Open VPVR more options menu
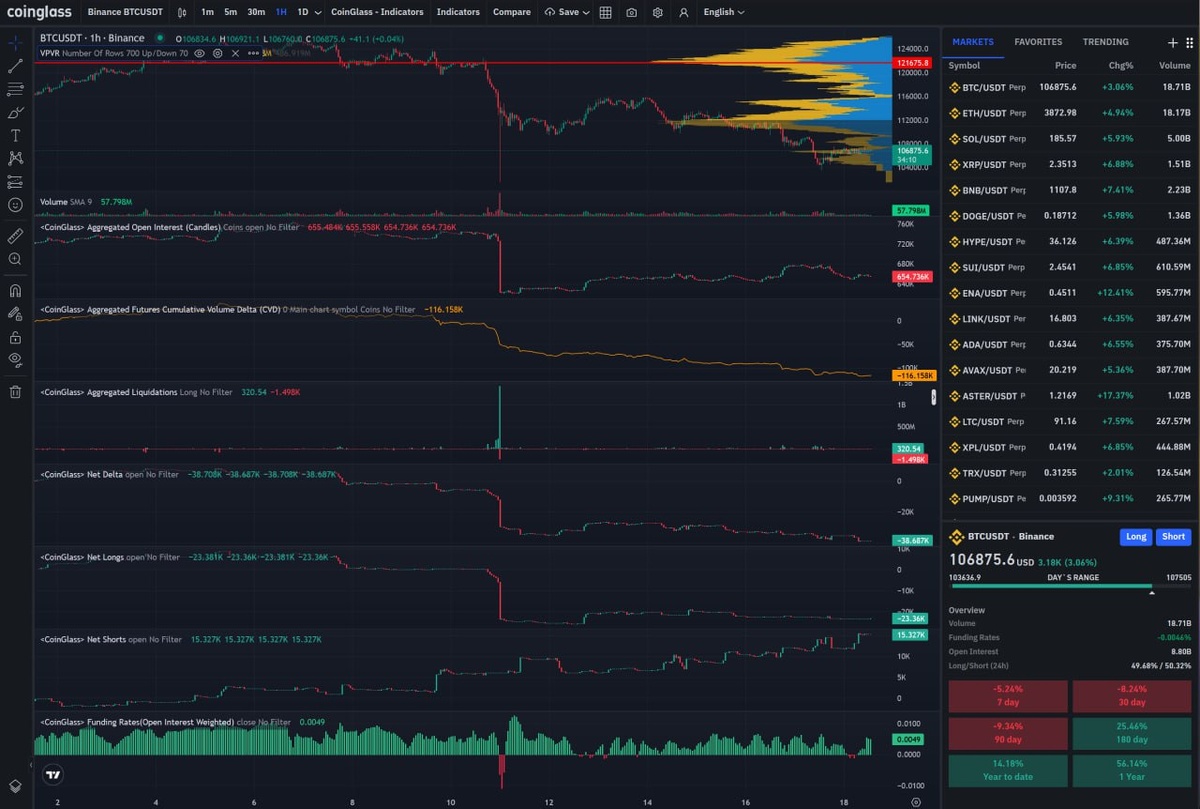The image size is (1200, 809). click(x=252, y=53)
